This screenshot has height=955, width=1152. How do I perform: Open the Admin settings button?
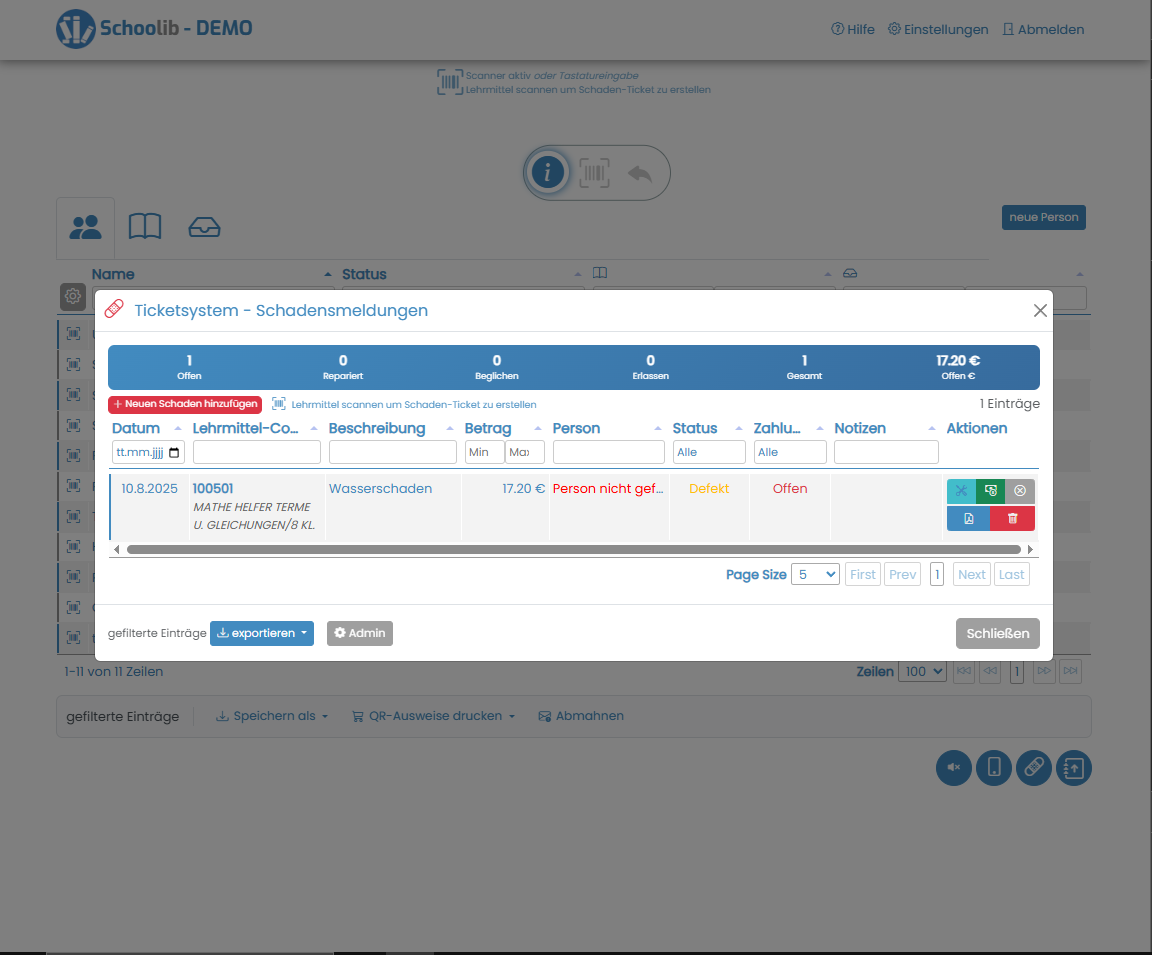click(359, 633)
